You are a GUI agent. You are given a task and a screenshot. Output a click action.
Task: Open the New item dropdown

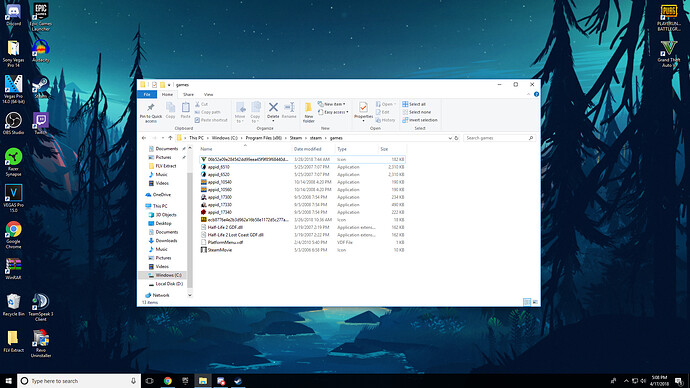click(x=331, y=104)
